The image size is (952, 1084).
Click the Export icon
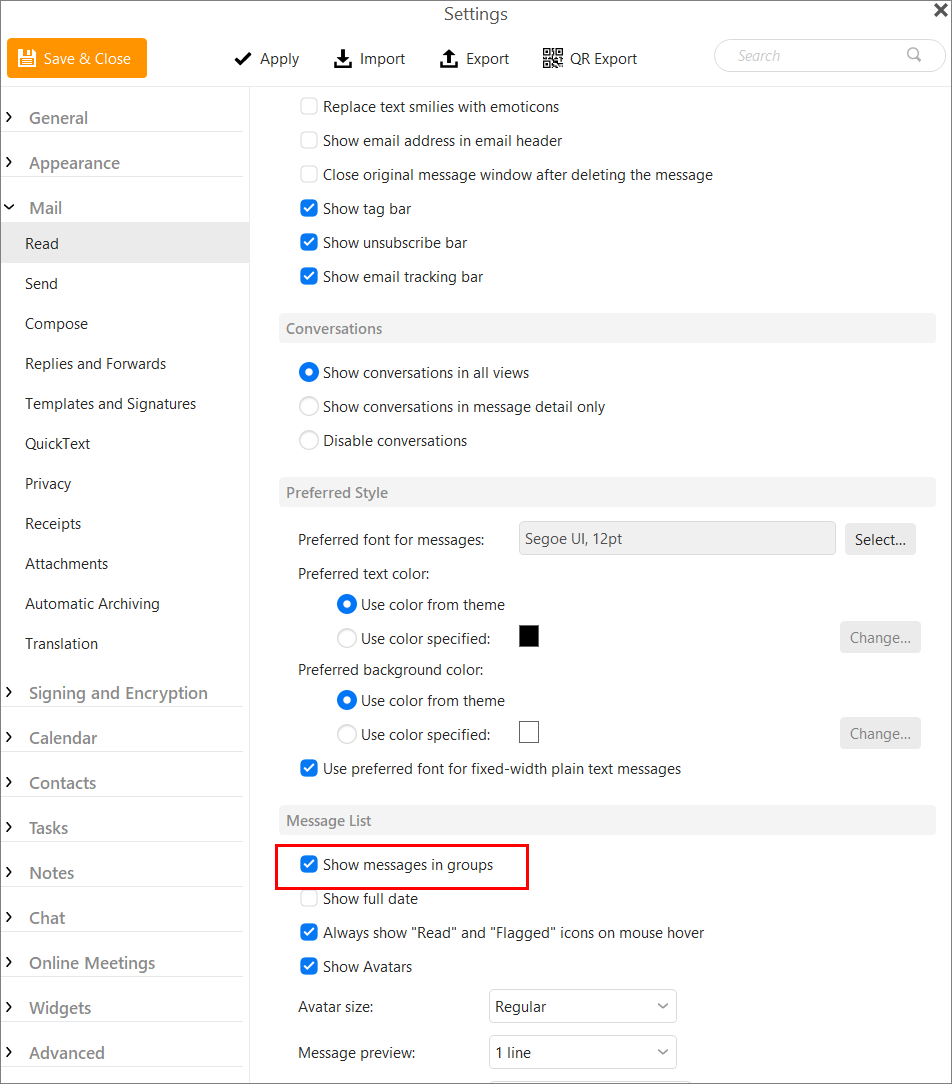tap(447, 58)
